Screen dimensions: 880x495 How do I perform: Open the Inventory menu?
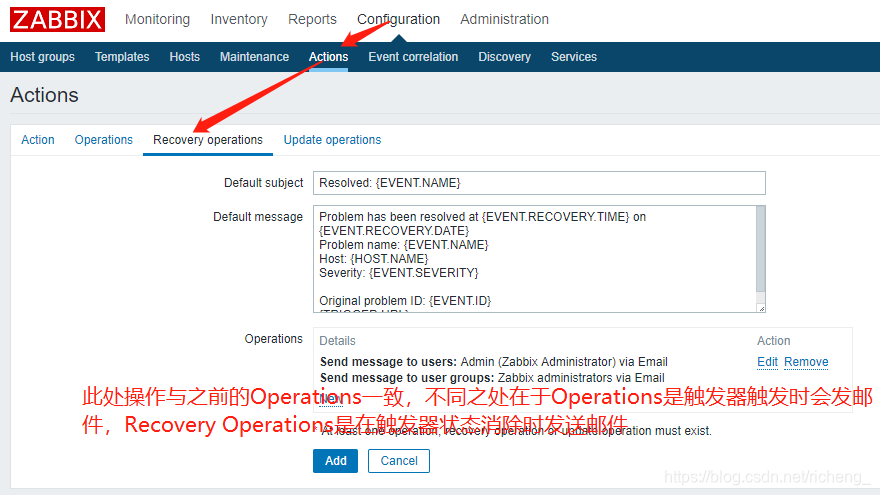[239, 19]
